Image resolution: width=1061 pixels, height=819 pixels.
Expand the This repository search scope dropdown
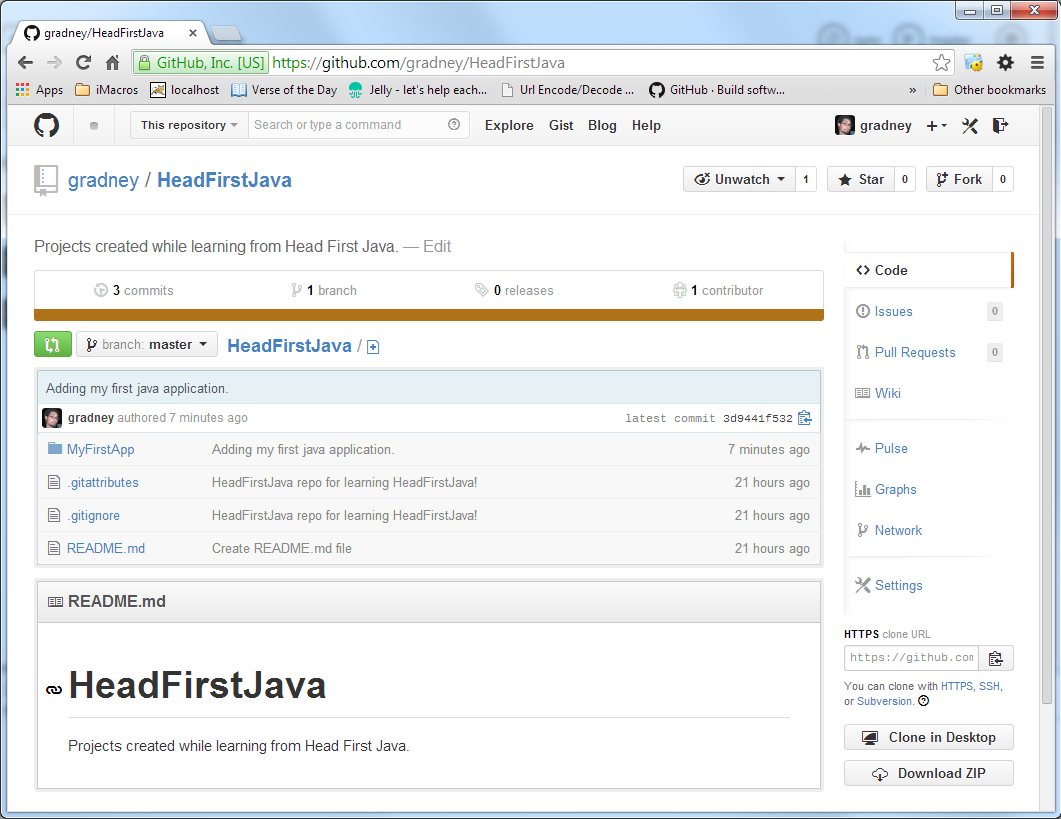pyautogui.click(x=188, y=125)
